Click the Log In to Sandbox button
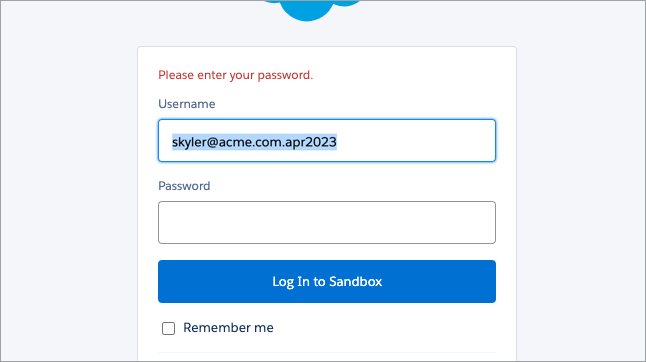 click(327, 281)
